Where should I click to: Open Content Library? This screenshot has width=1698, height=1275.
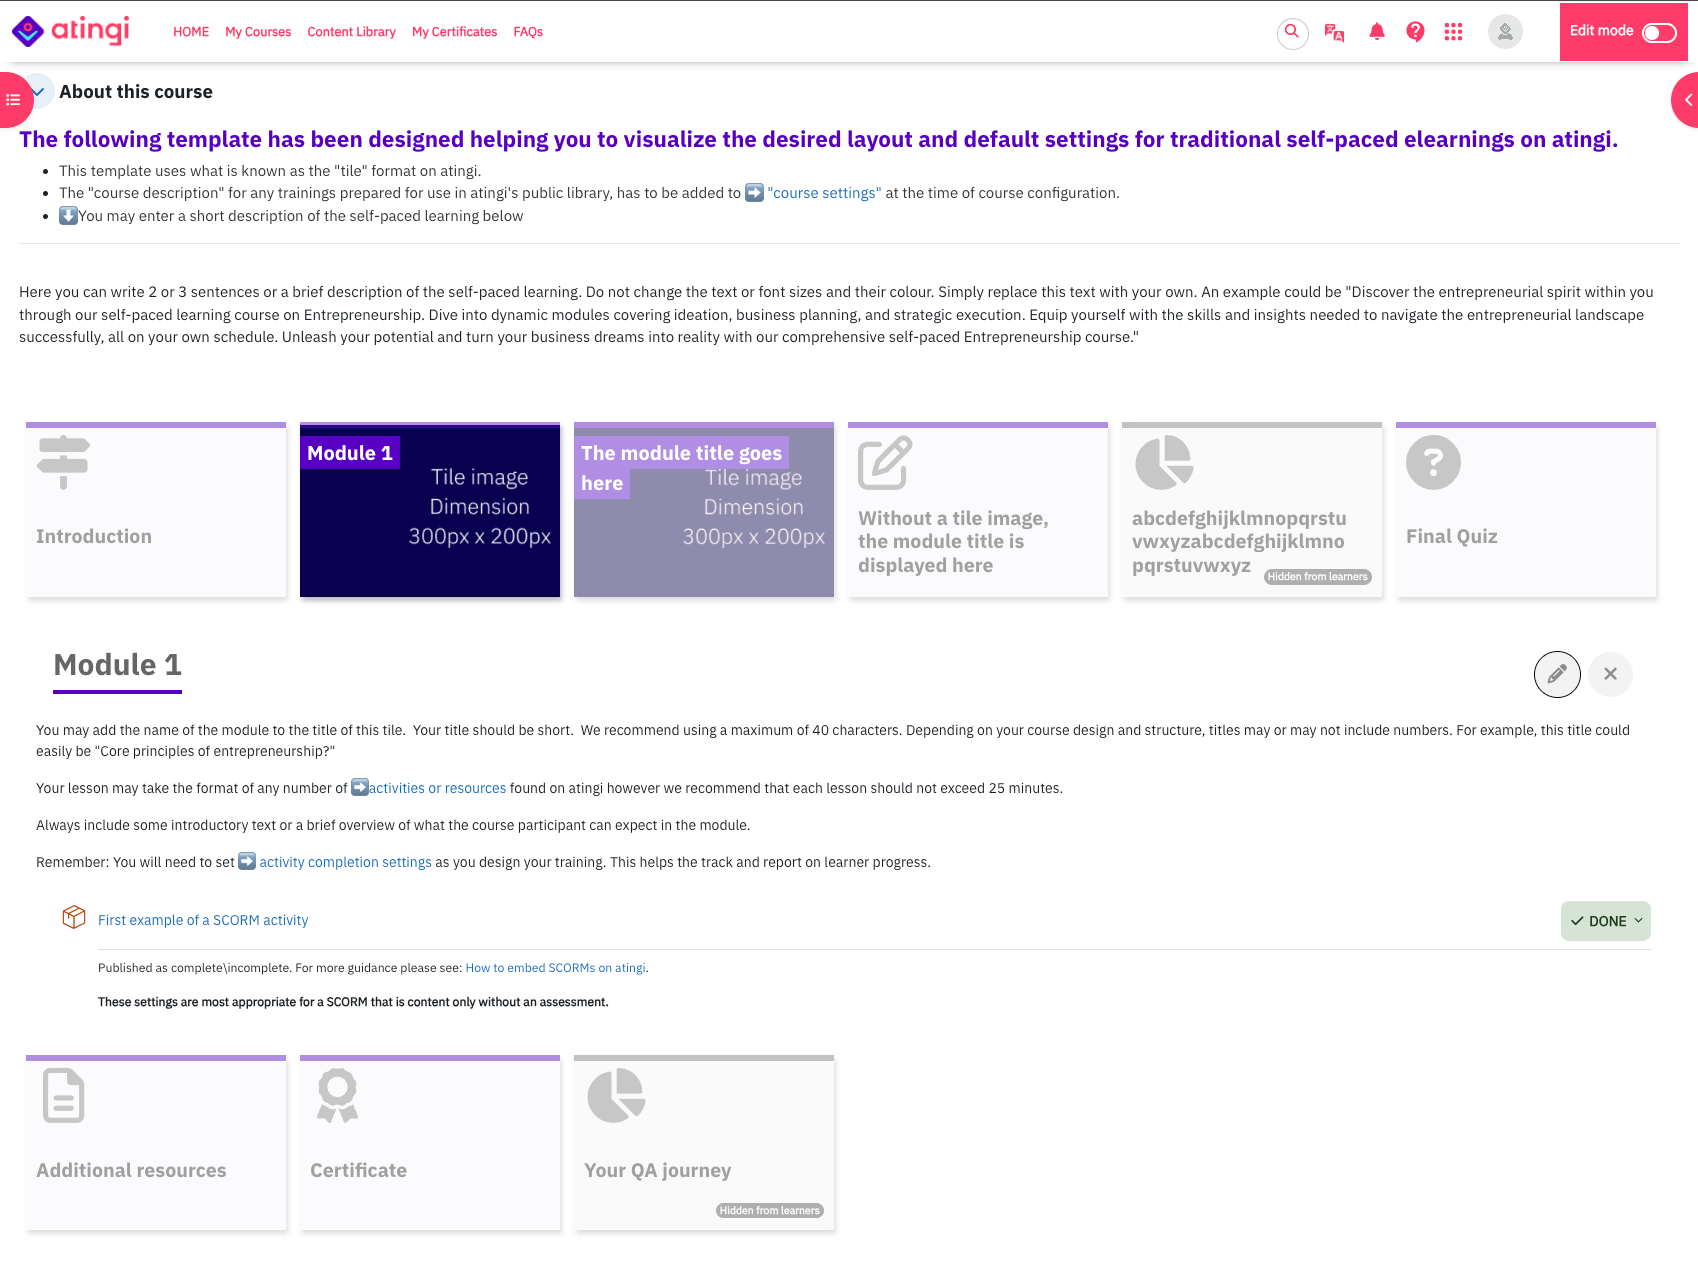[x=352, y=32]
